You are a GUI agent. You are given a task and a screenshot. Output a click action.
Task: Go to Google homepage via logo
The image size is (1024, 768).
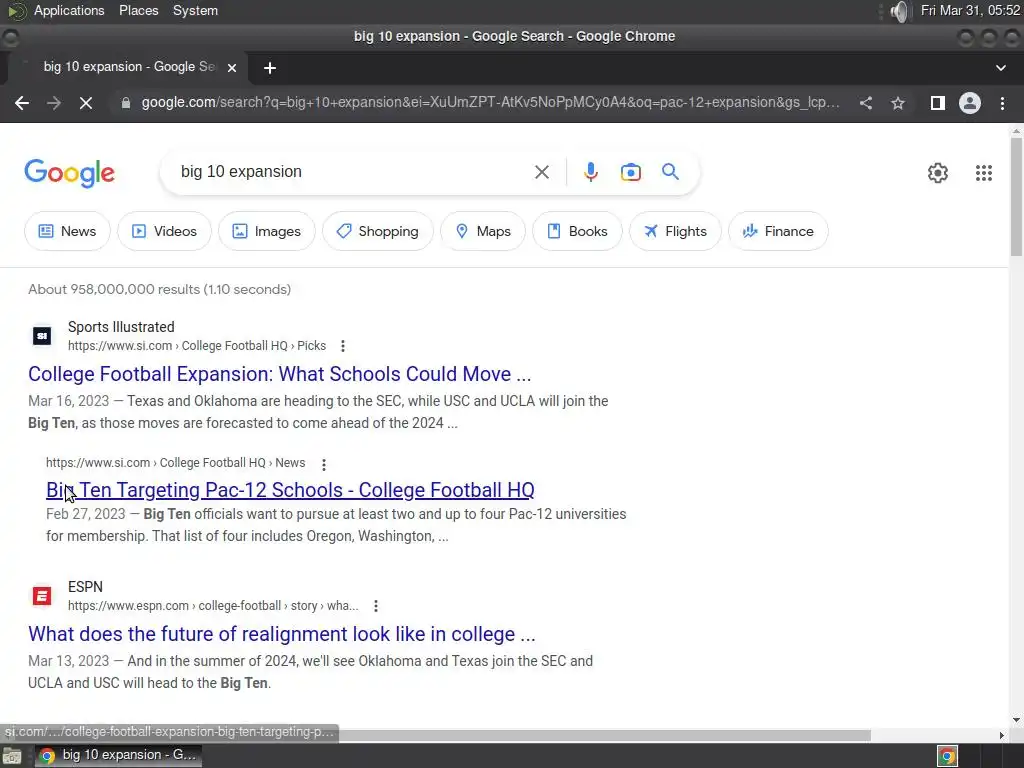click(x=69, y=173)
